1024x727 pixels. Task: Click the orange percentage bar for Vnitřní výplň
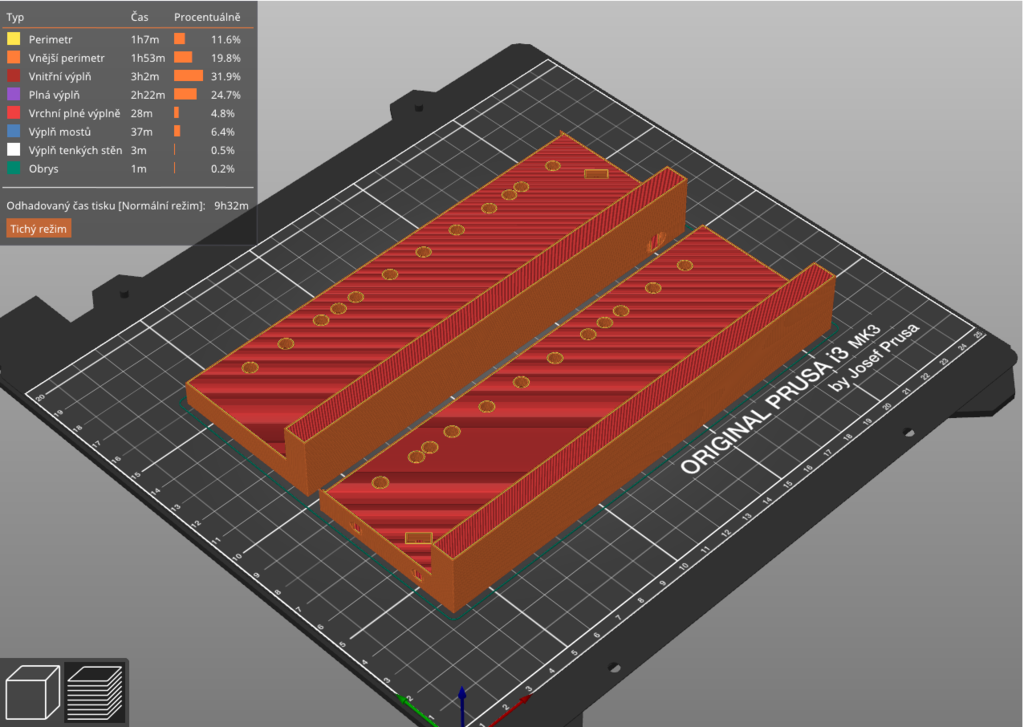[x=188, y=76]
